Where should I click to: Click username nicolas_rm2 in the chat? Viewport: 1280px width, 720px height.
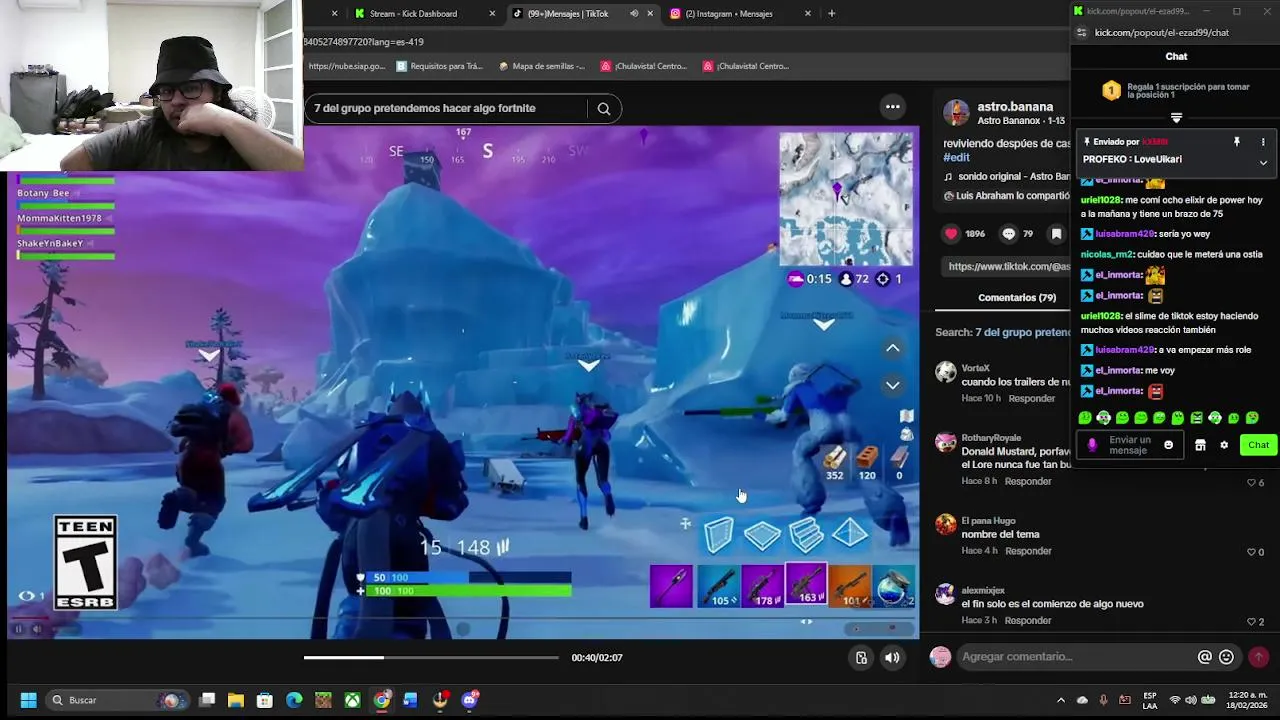pyautogui.click(x=1107, y=254)
